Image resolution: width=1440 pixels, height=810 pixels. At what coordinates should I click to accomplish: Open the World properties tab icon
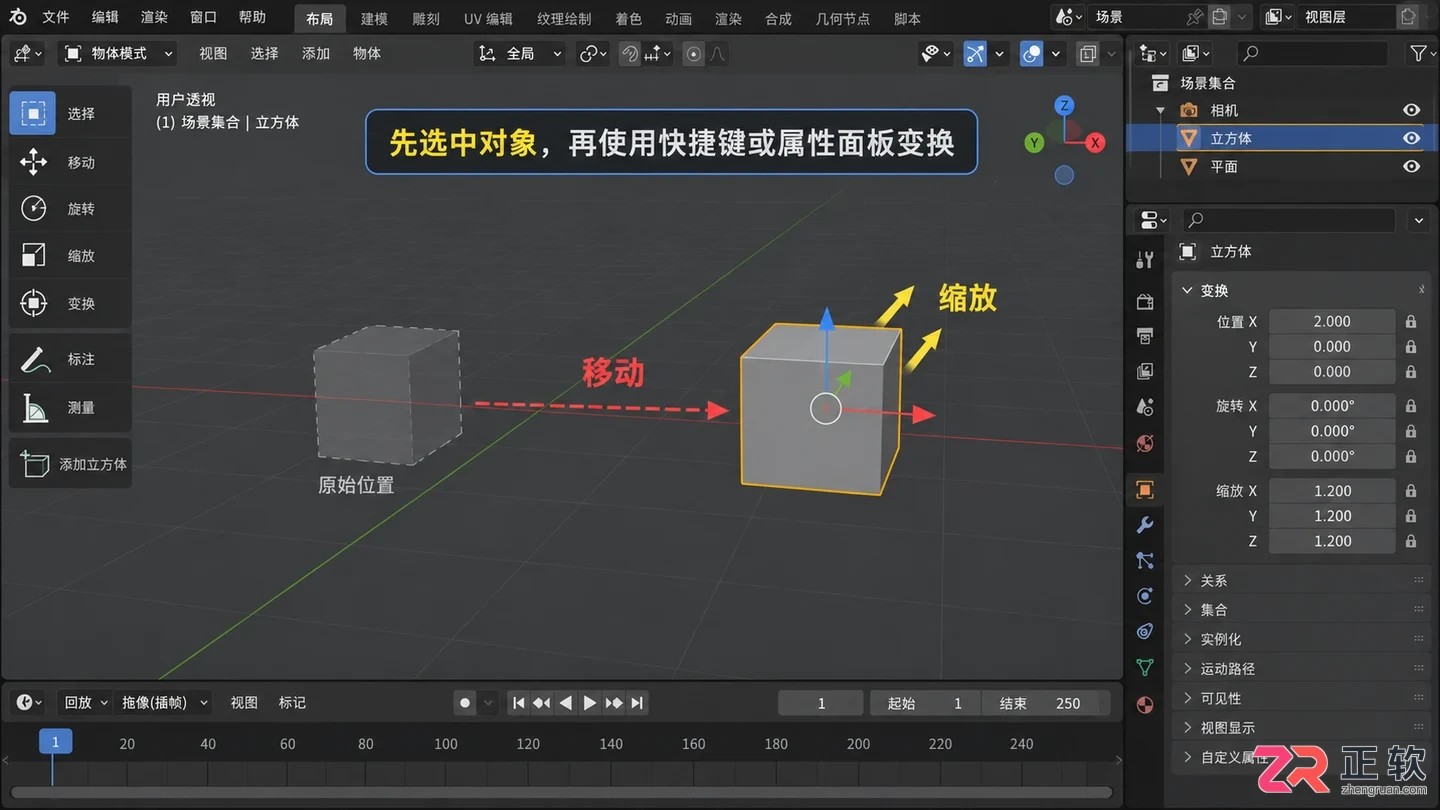pos(1145,443)
